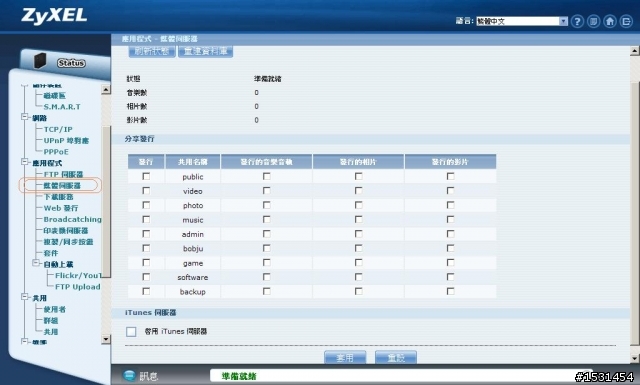Click the share name "backup"
This screenshot has height=385, width=640.
(x=193, y=292)
